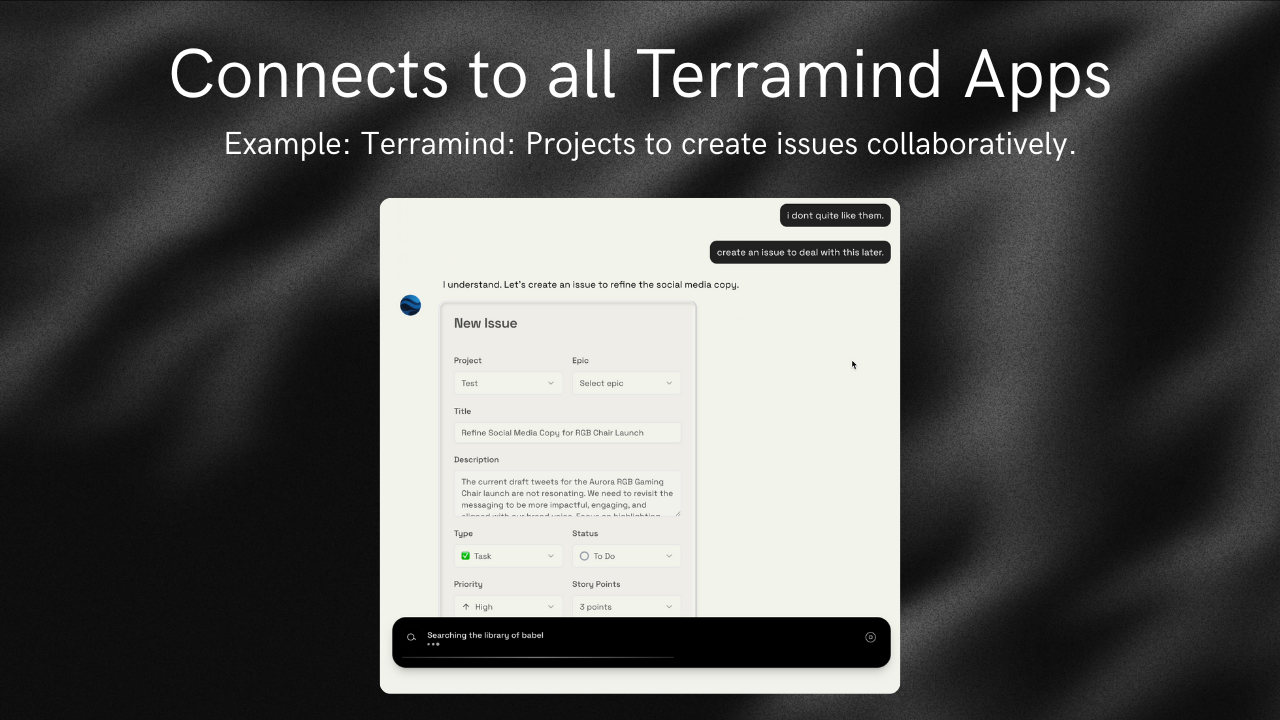Click the 'create an issue to deal with this later.' message
Screen dimensions: 1280x720
pyautogui.click(x=800, y=252)
